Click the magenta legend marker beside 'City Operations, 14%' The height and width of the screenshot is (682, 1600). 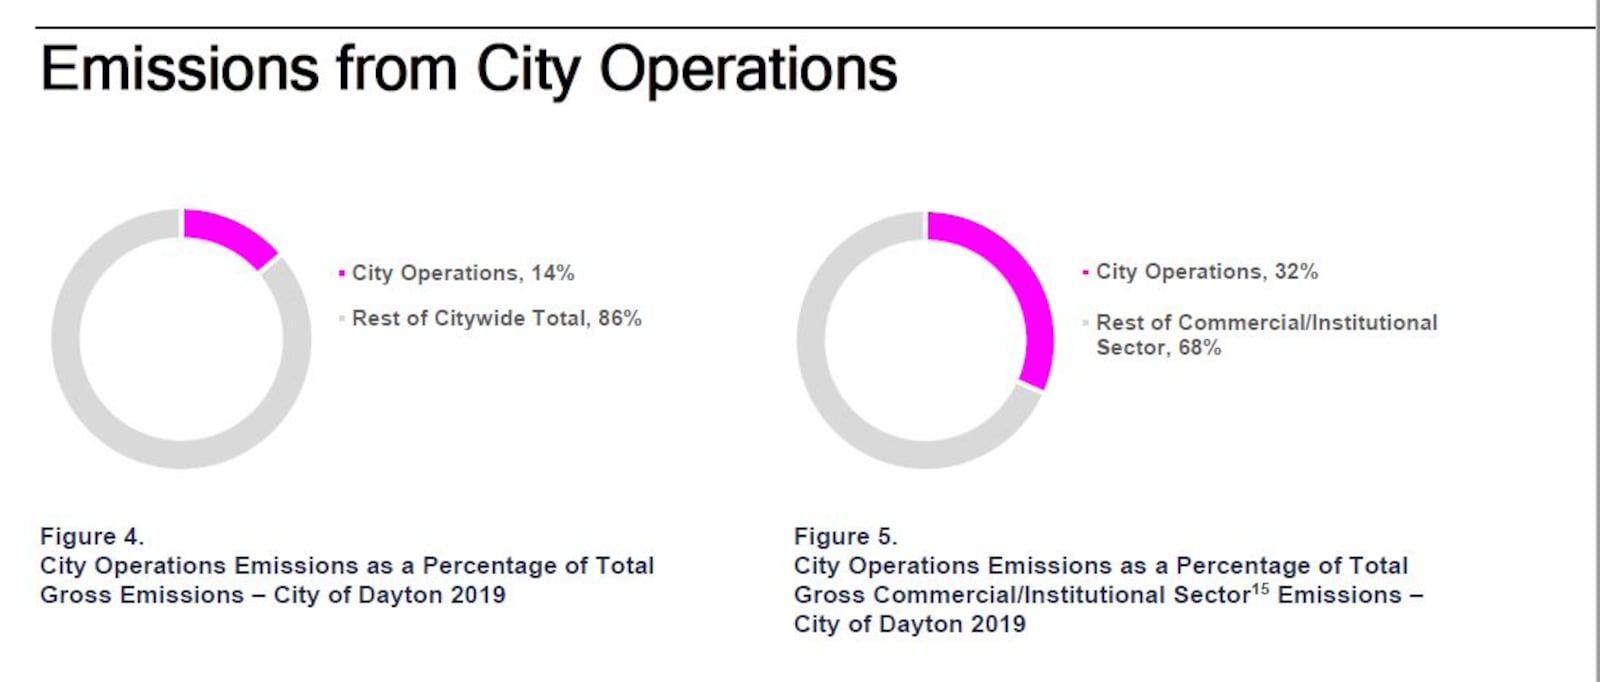click(x=342, y=273)
